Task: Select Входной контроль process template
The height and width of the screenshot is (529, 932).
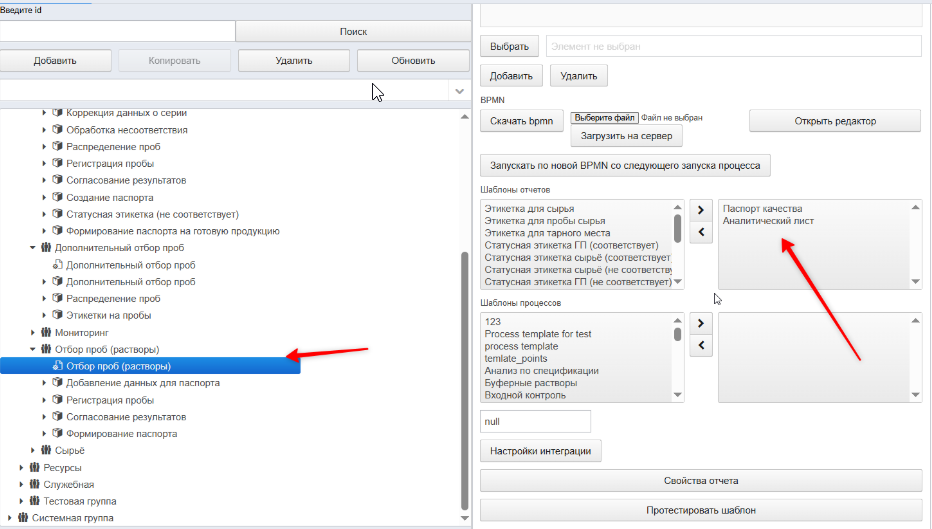Action: tap(525, 395)
